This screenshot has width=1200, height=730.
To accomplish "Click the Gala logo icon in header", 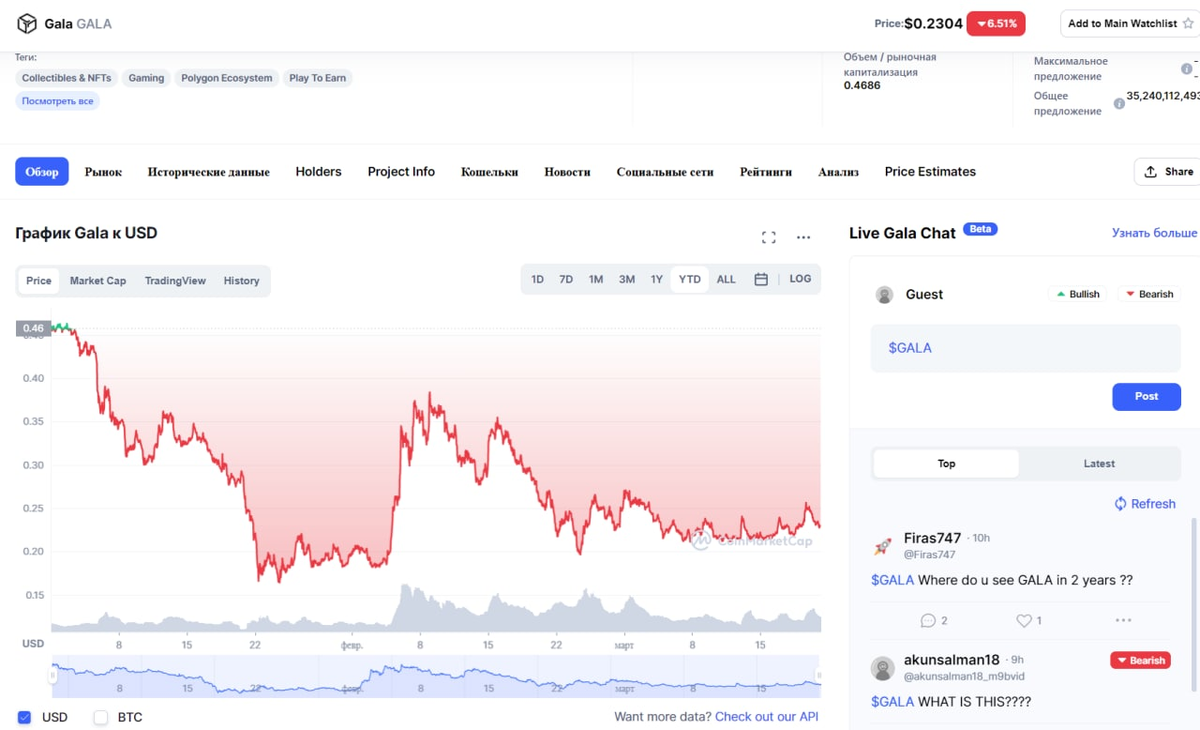I will [27, 23].
